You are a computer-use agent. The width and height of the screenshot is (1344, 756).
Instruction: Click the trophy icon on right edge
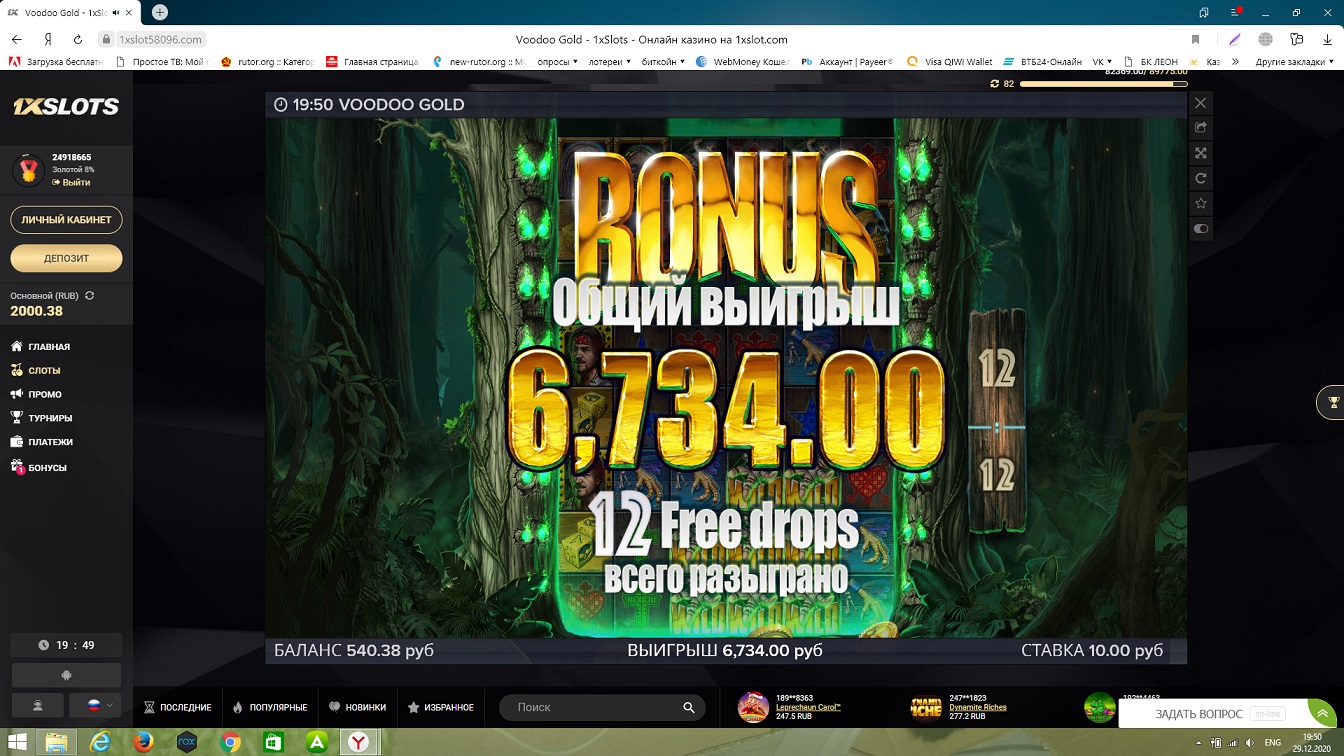1332,403
